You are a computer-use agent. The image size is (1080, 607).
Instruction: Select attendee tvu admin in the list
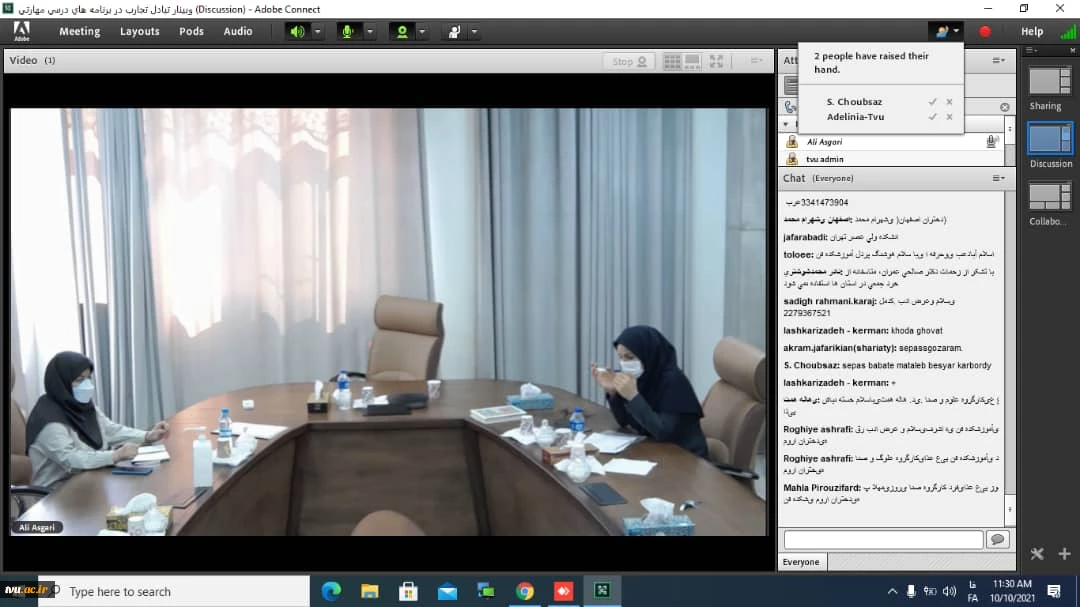pos(892,158)
